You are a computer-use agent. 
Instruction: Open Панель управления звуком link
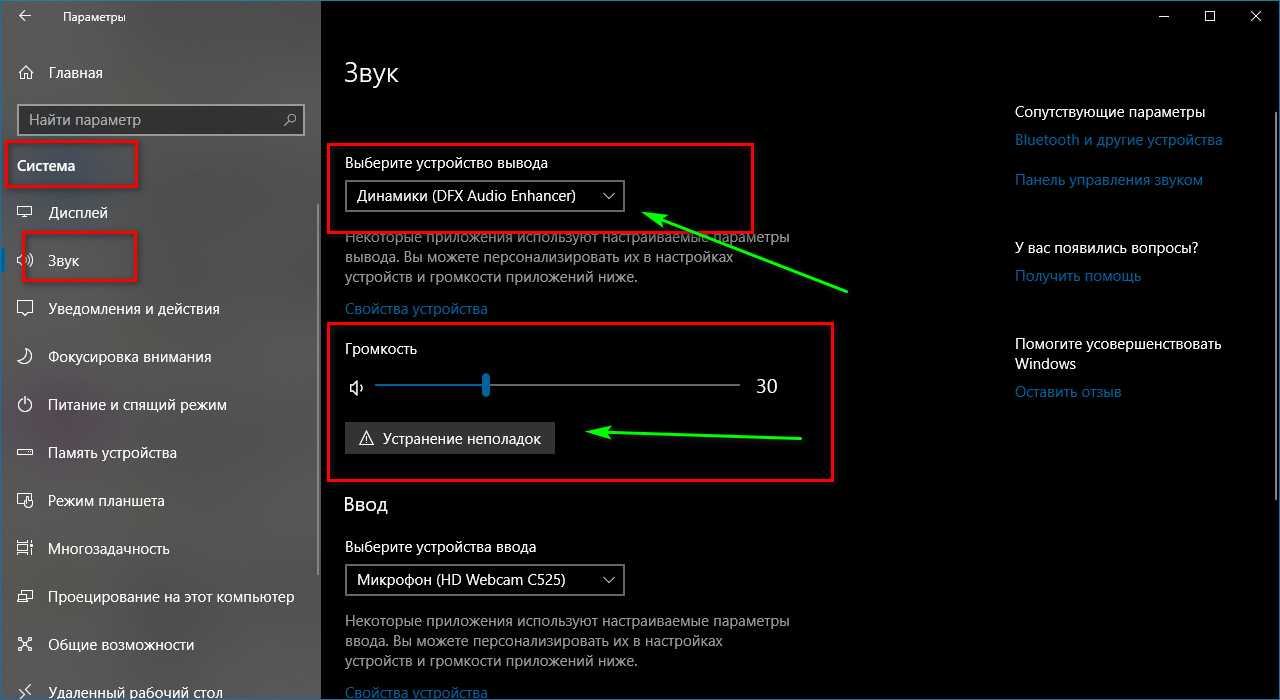[1109, 180]
